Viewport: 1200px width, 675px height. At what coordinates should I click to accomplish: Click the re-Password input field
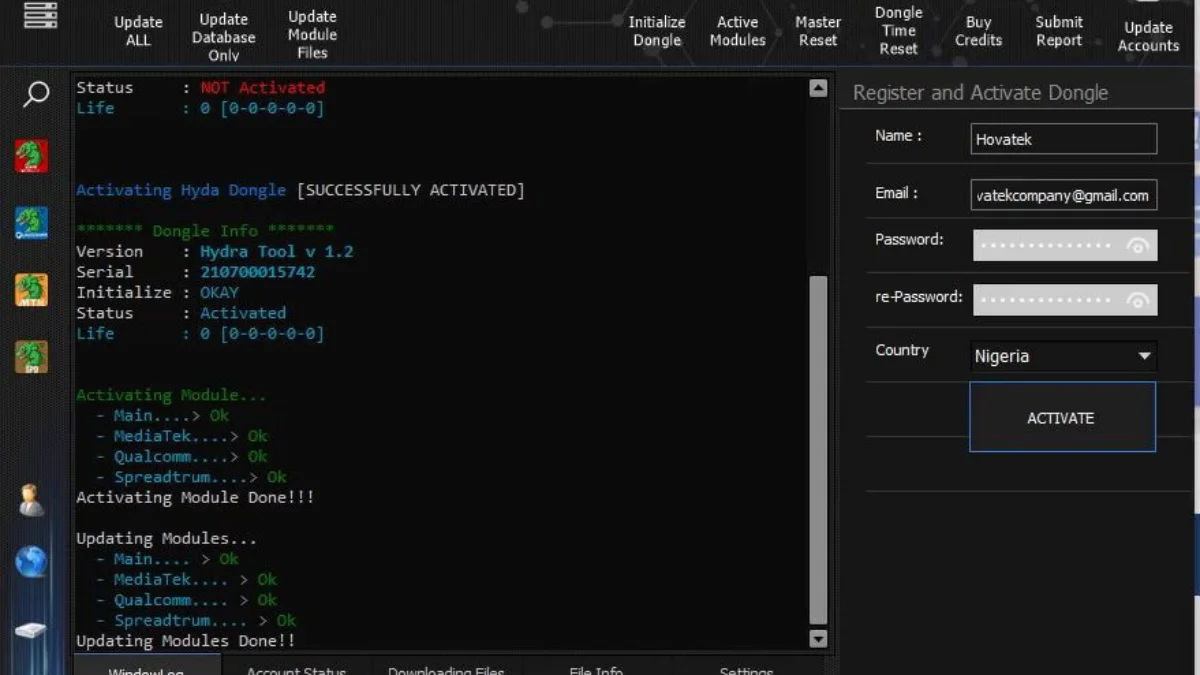[x=1065, y=300]
